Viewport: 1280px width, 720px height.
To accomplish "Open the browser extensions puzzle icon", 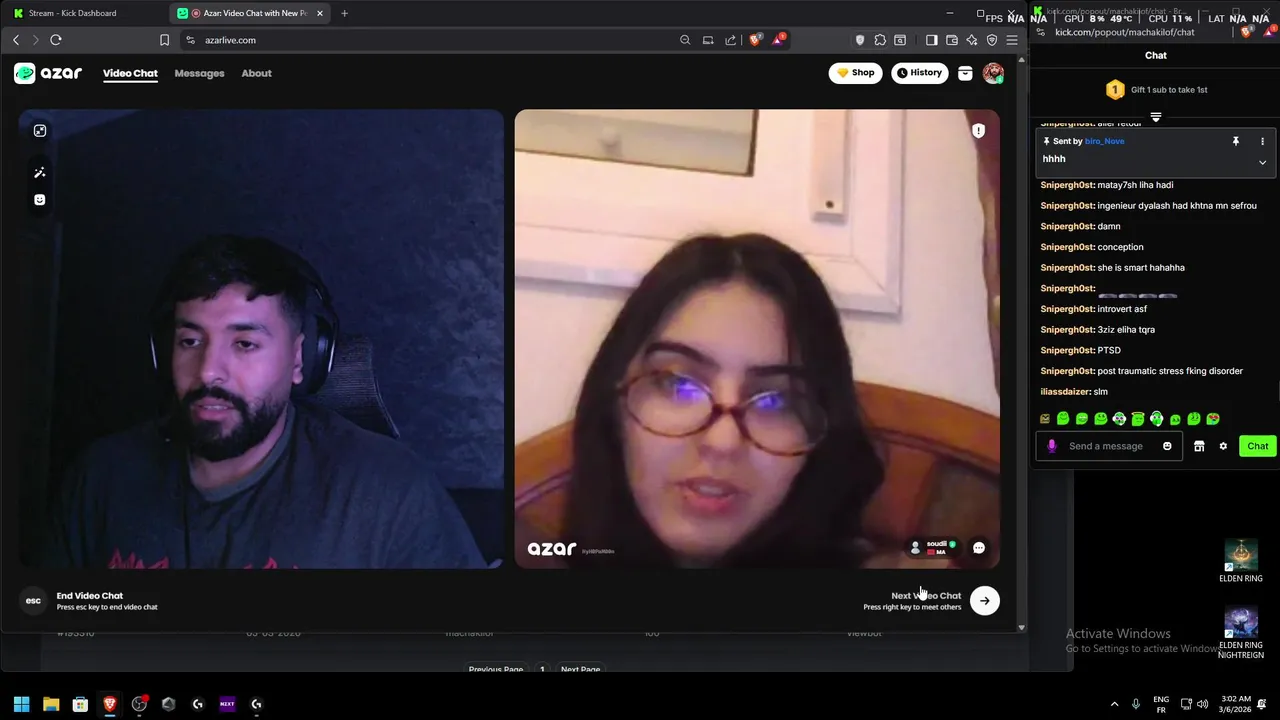I will point(880,40).
